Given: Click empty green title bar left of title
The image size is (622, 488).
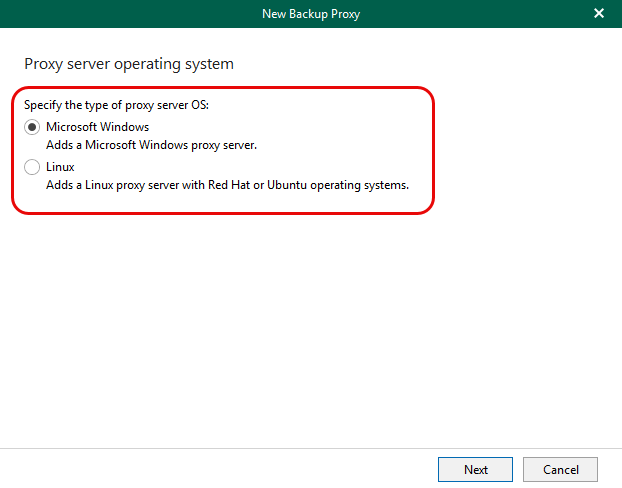Looking at the screenshot, I should (x=120, y=13).
